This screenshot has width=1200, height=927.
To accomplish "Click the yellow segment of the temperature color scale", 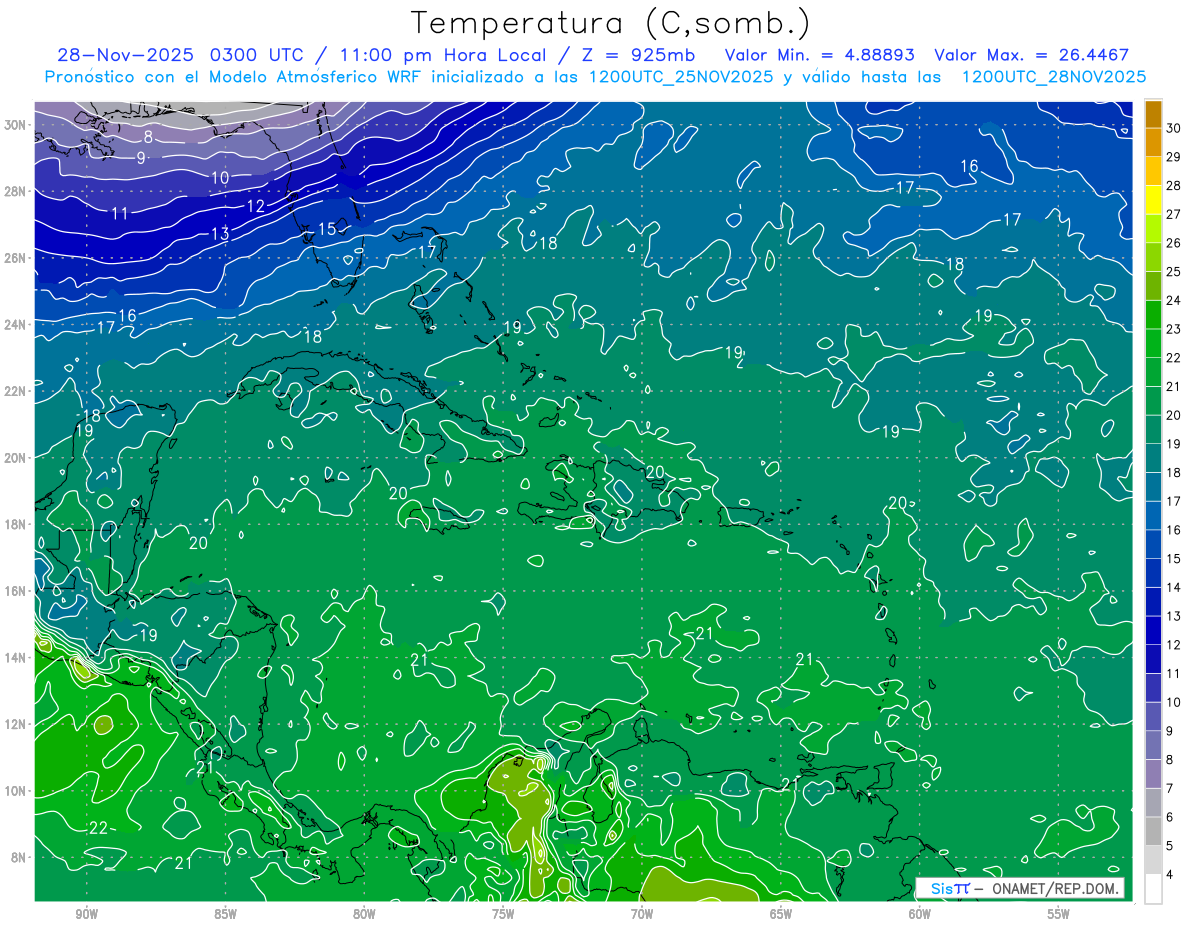I will click(1153, 201).
